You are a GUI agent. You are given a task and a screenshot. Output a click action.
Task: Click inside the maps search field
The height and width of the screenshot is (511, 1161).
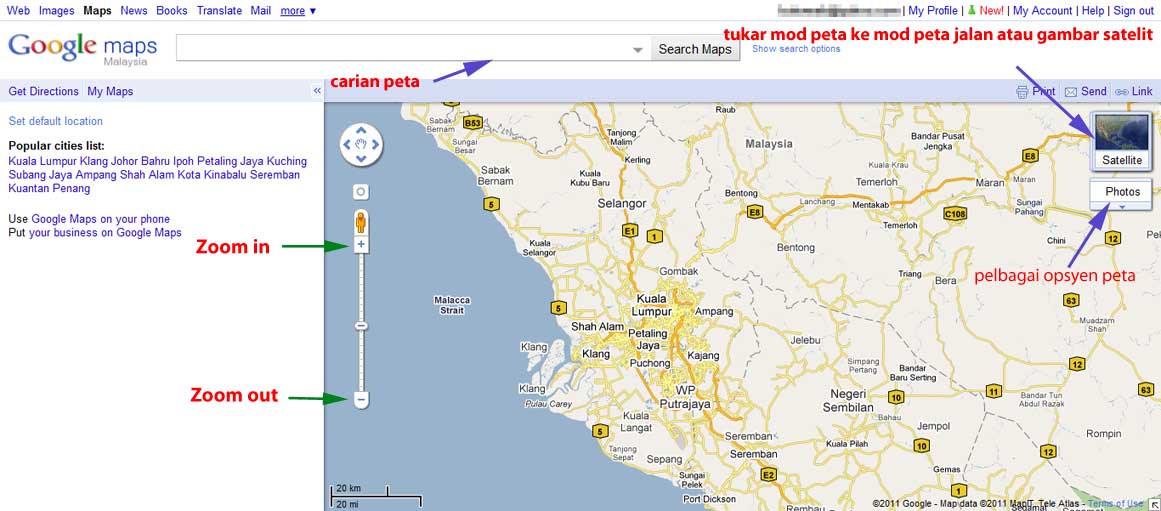click(406, 50)
